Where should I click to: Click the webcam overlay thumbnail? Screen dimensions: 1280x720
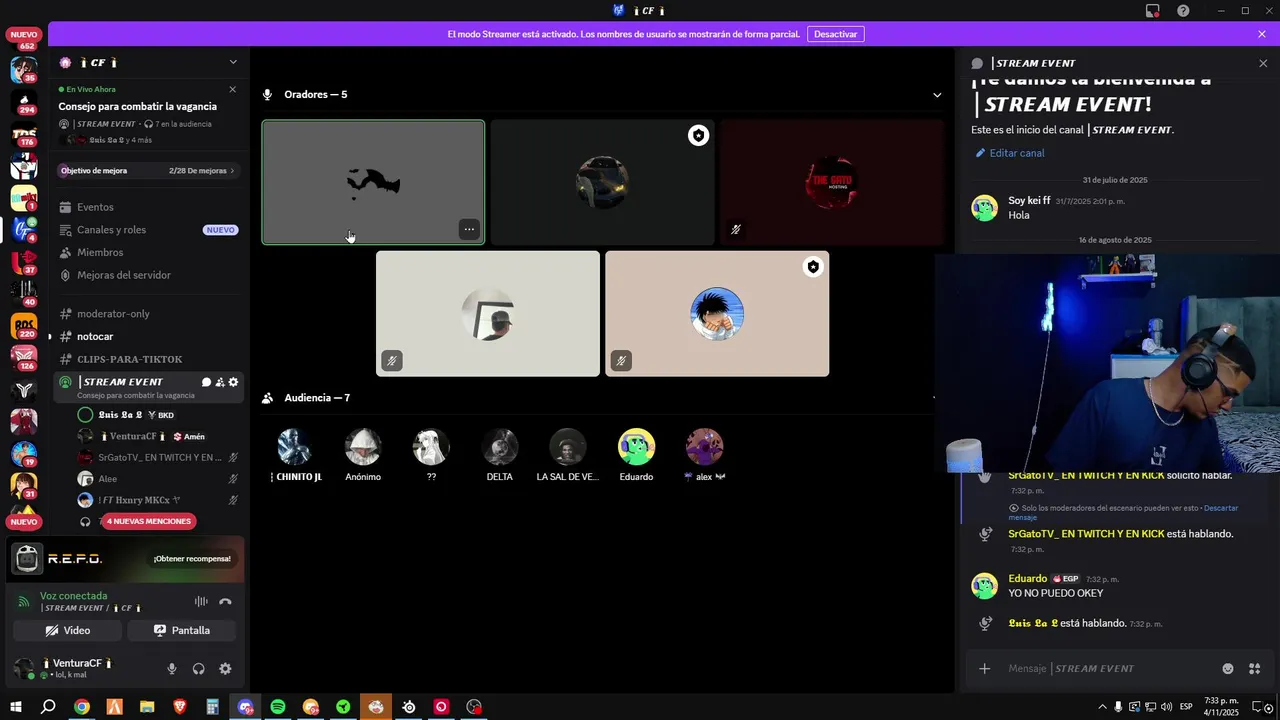(1107, 363)
